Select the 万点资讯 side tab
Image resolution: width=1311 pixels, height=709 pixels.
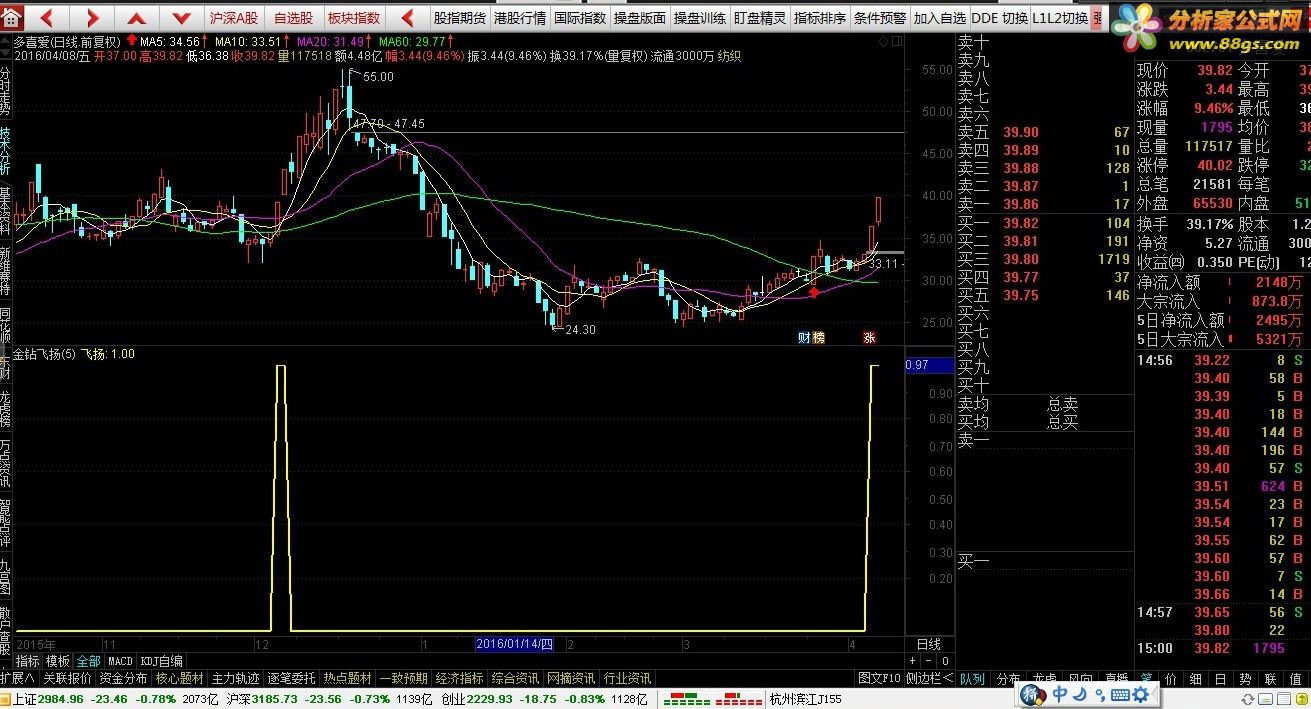pos(5,465)
